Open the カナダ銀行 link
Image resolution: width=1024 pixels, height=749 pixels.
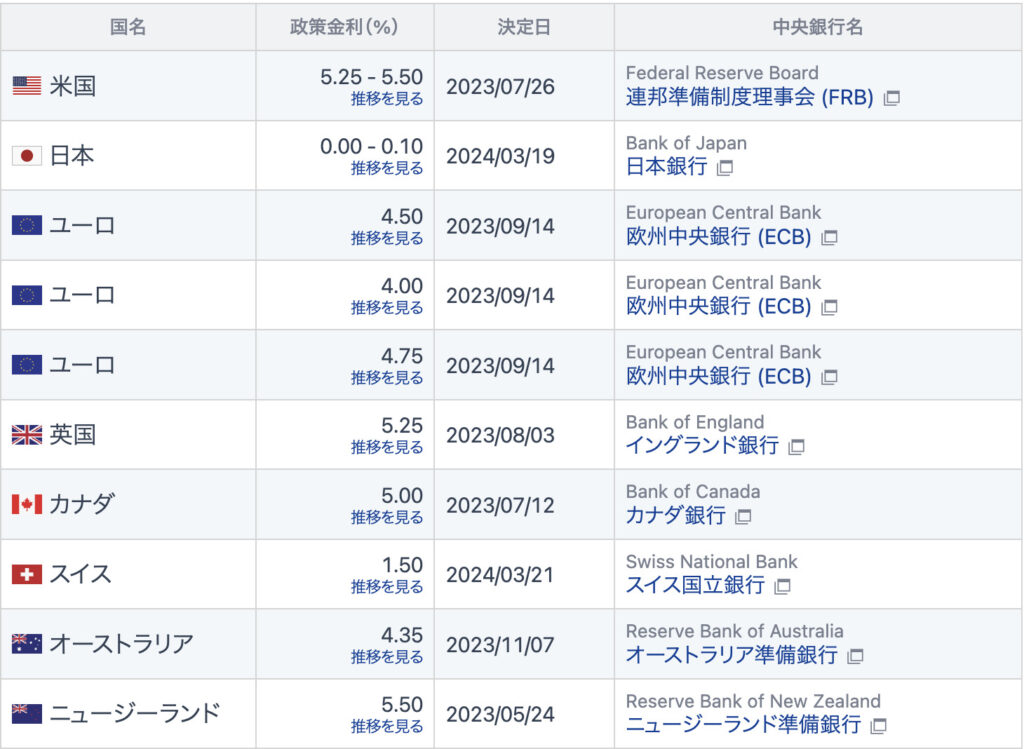pyautogui.click(x=676, y=516)
